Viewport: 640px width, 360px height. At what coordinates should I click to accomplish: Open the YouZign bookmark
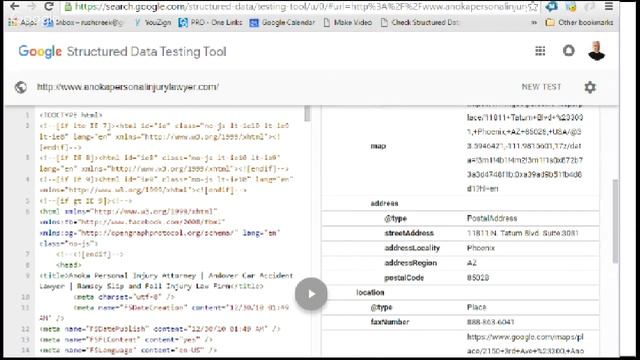tap(153, 22)
